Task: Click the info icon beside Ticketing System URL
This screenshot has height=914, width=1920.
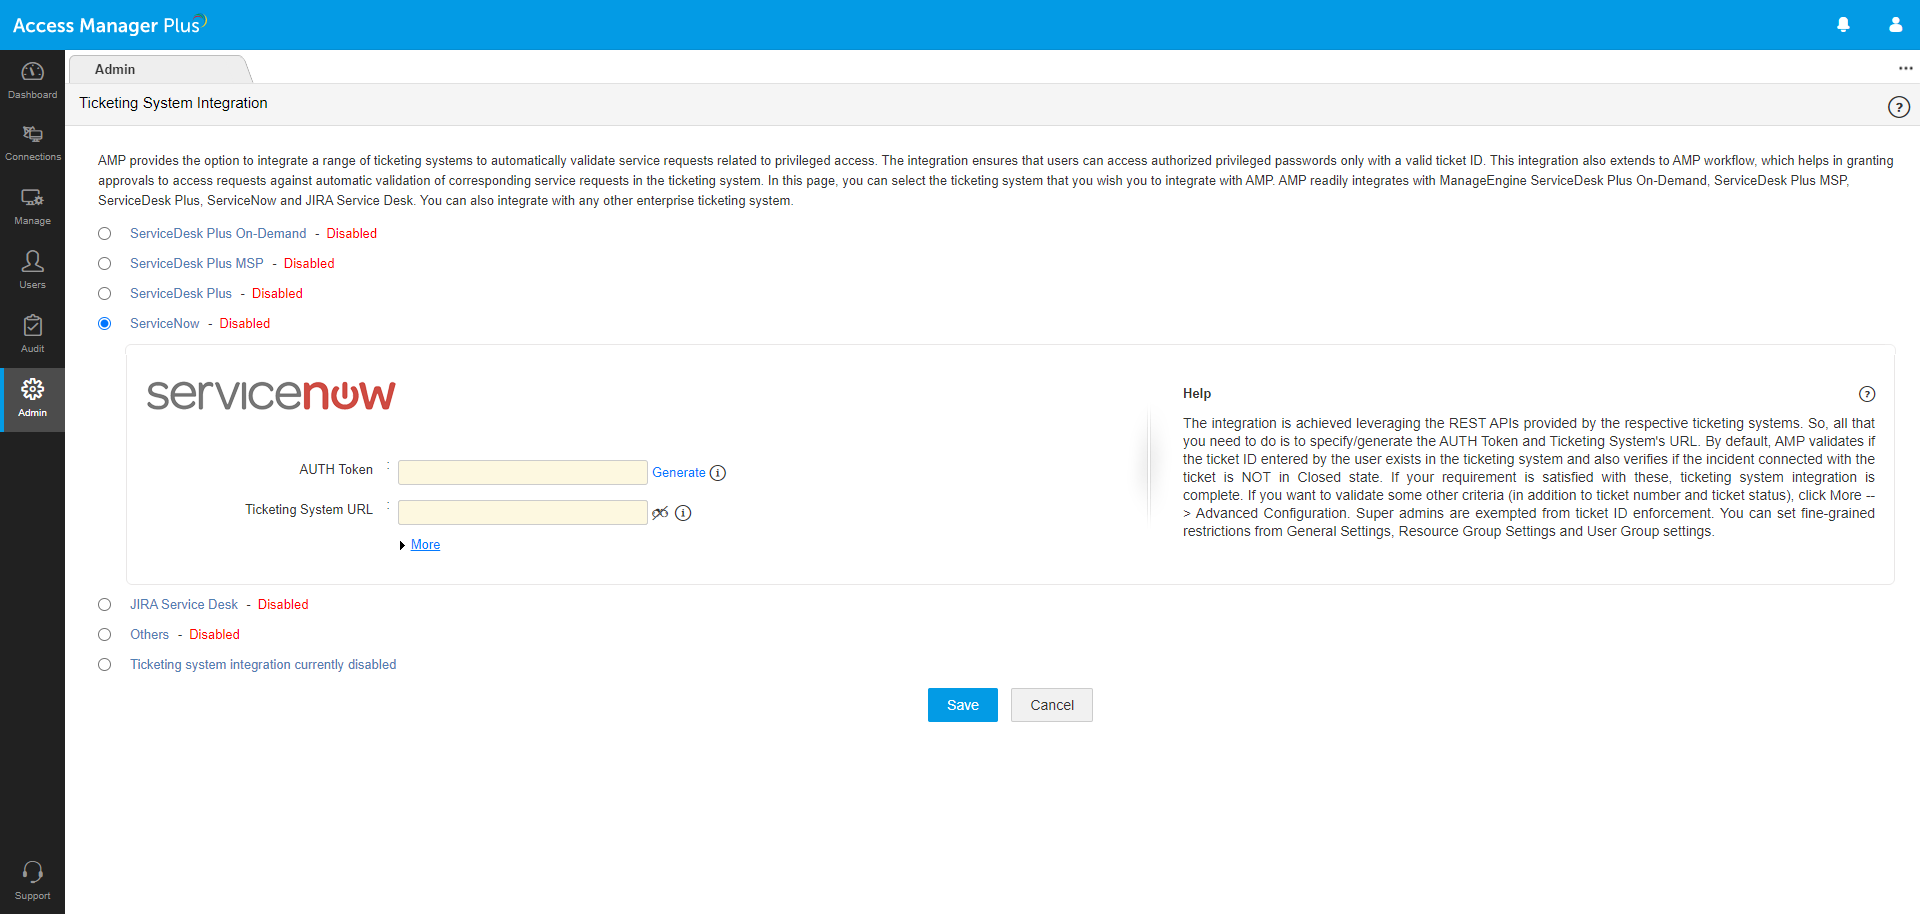Action: click(683, 513)
